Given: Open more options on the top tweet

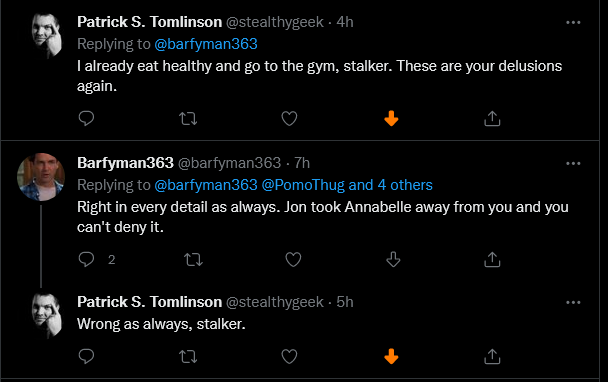Looking at the screenshot, I should (x=573, y=22).
